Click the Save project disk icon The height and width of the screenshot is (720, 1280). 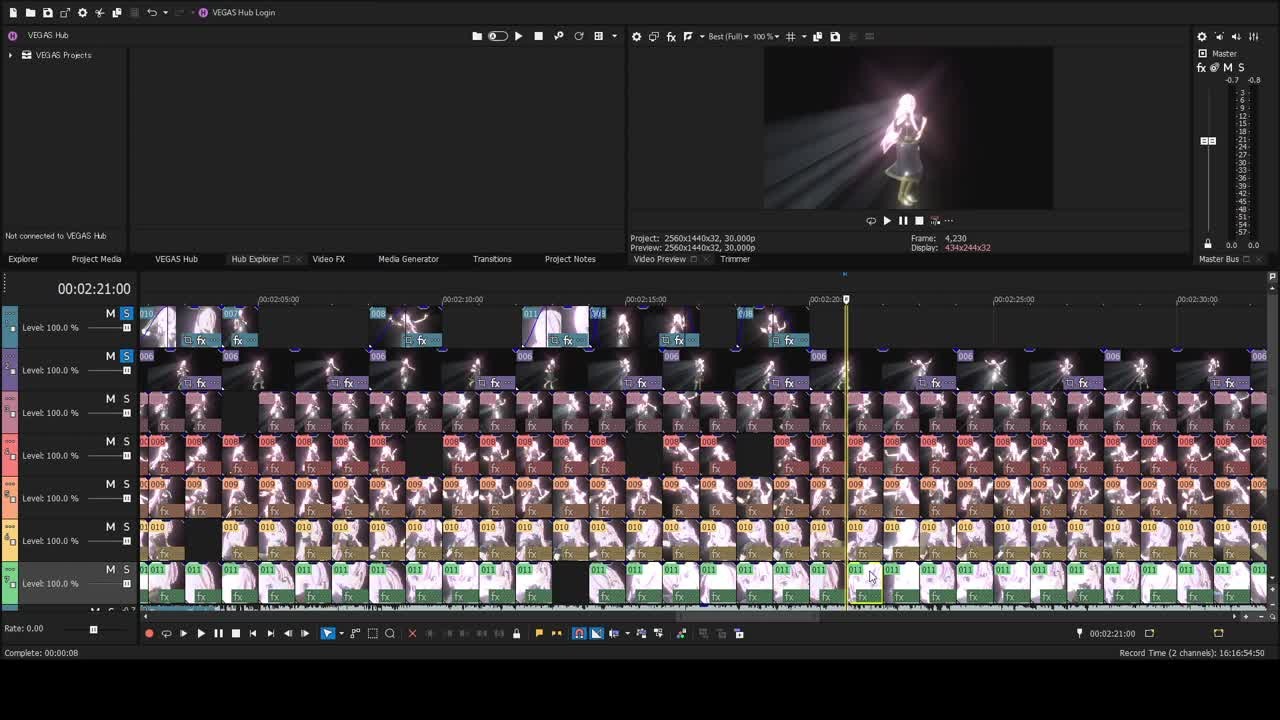[47, 12]
